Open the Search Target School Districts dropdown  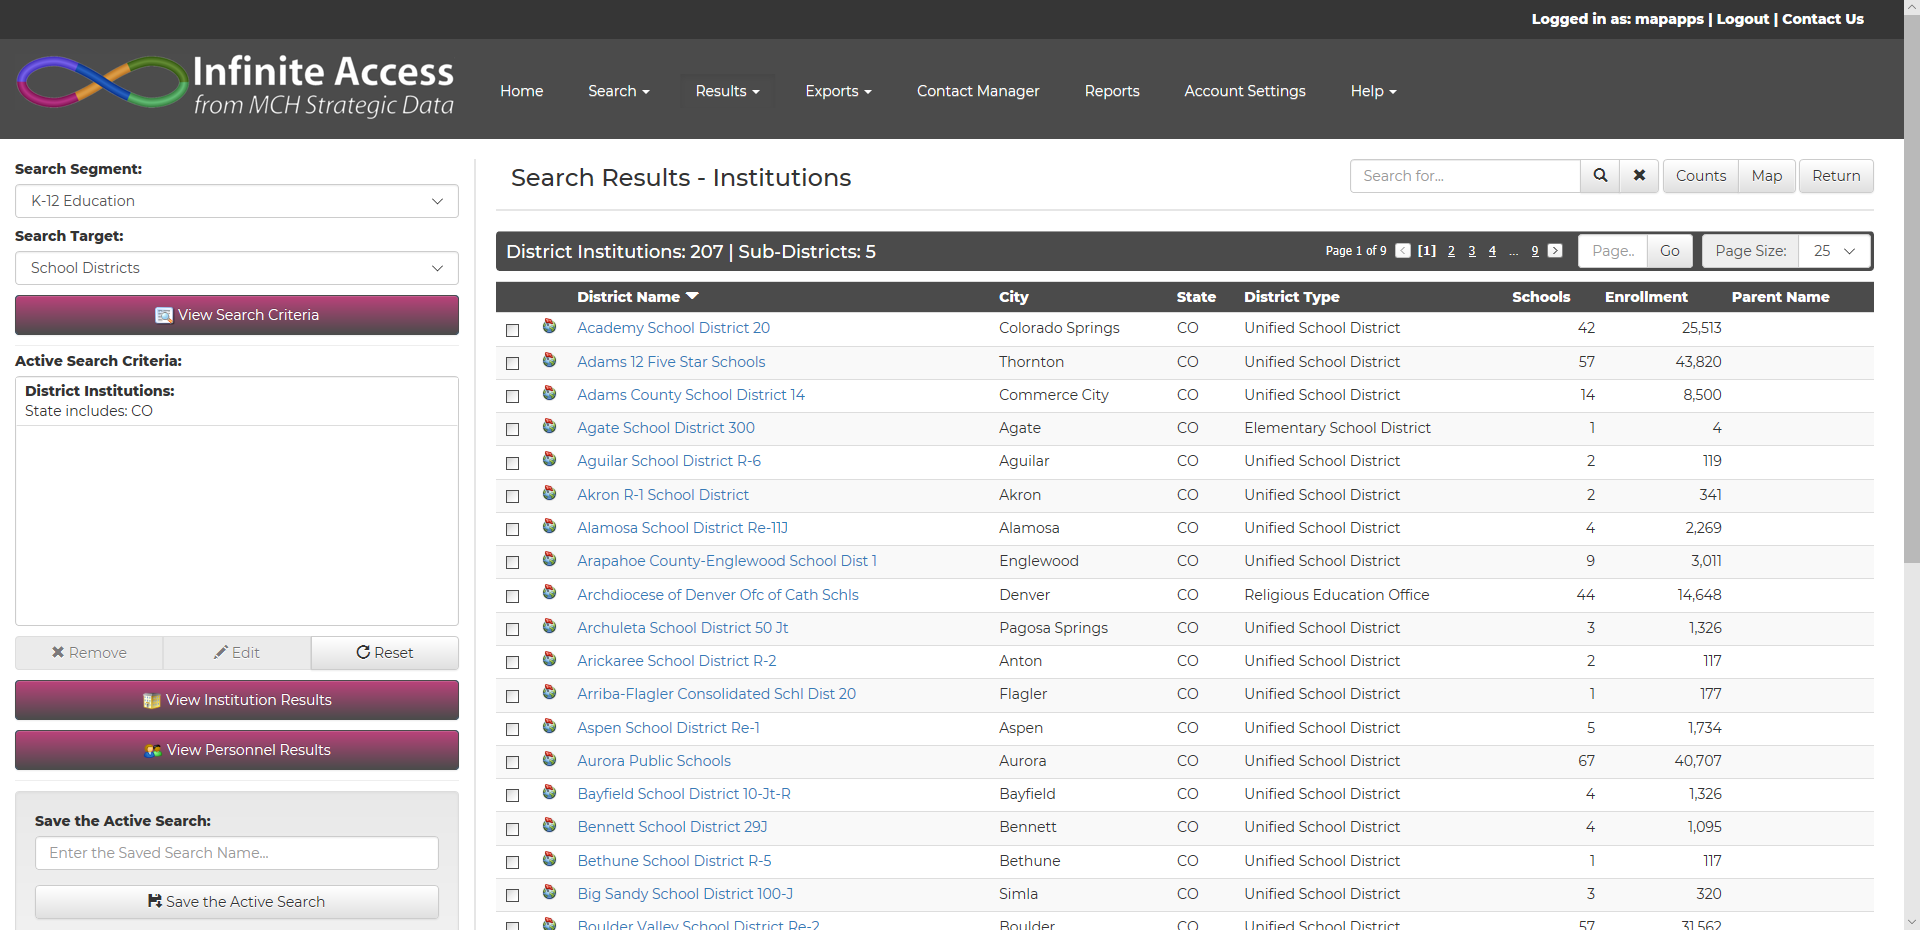pos(237,268)
